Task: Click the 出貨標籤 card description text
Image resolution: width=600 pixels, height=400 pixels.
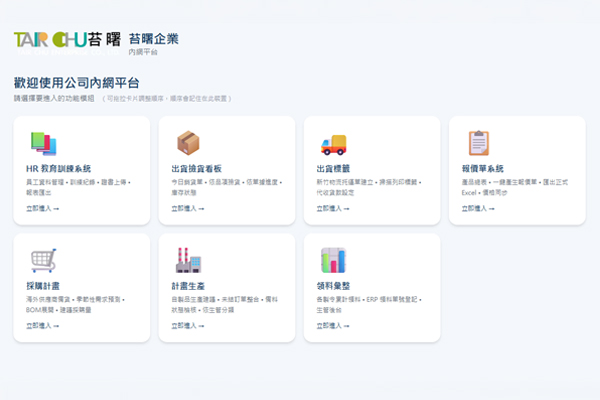Action: click(369, 187)
